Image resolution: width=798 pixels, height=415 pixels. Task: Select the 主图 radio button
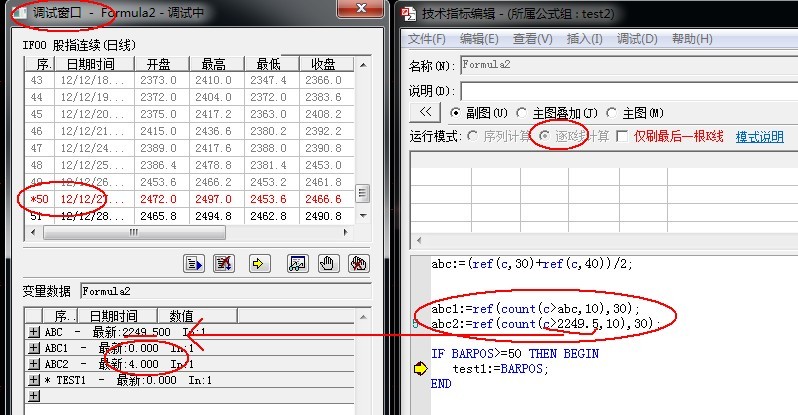pos(612,113)
